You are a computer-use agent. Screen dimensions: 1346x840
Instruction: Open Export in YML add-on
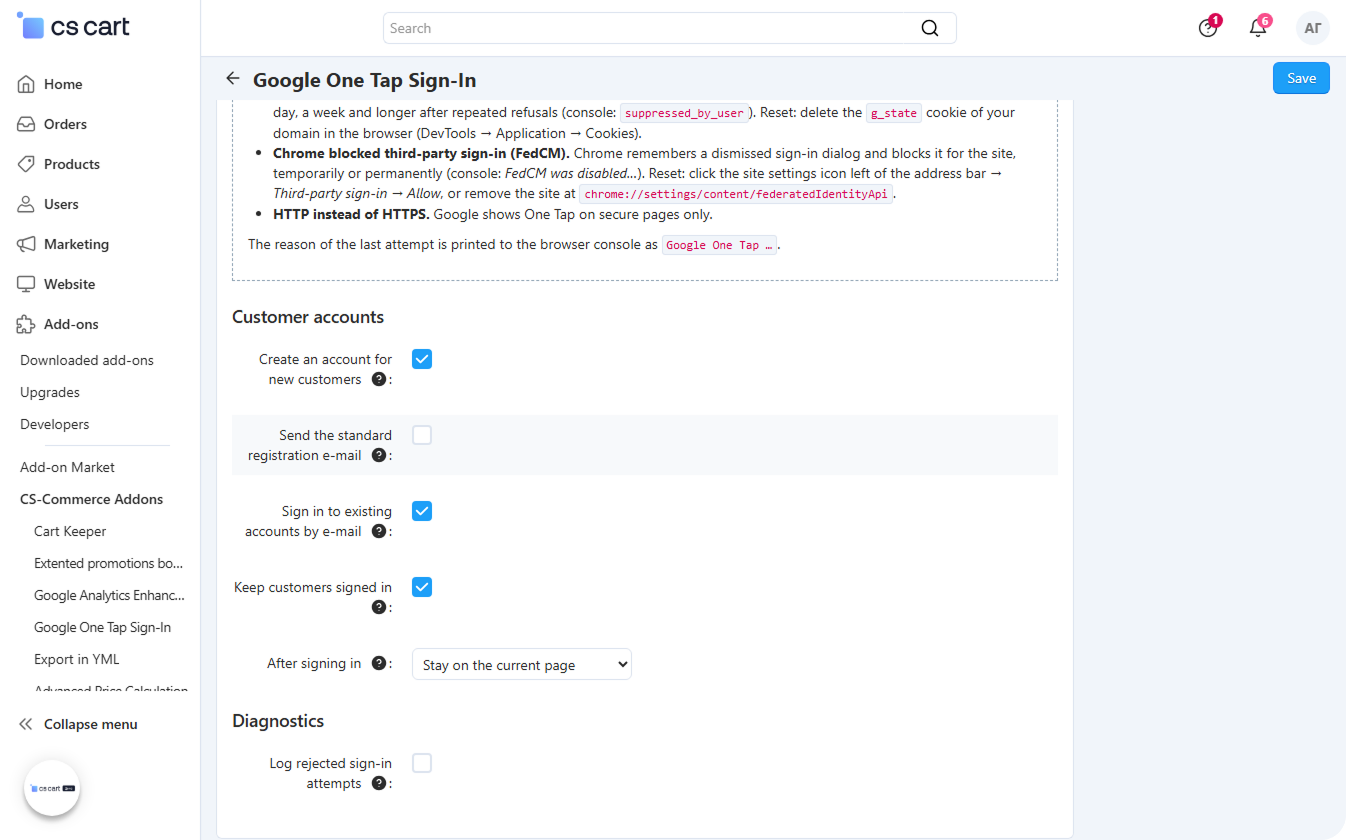77,659
